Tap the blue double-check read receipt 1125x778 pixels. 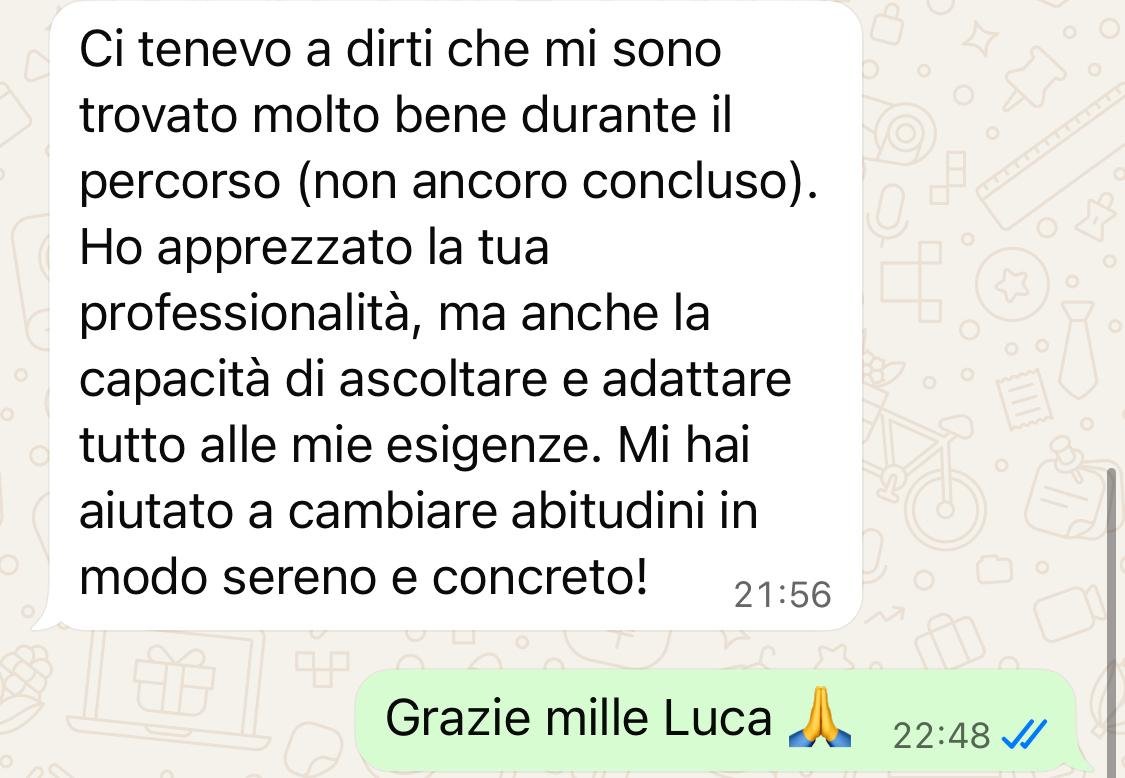pyautogui.click(x=1024, y=734)
